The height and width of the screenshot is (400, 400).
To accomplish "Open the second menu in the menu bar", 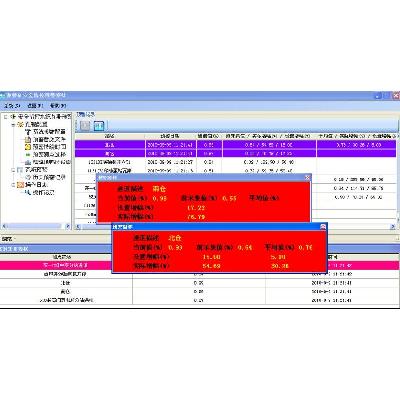I will point(35,106).
